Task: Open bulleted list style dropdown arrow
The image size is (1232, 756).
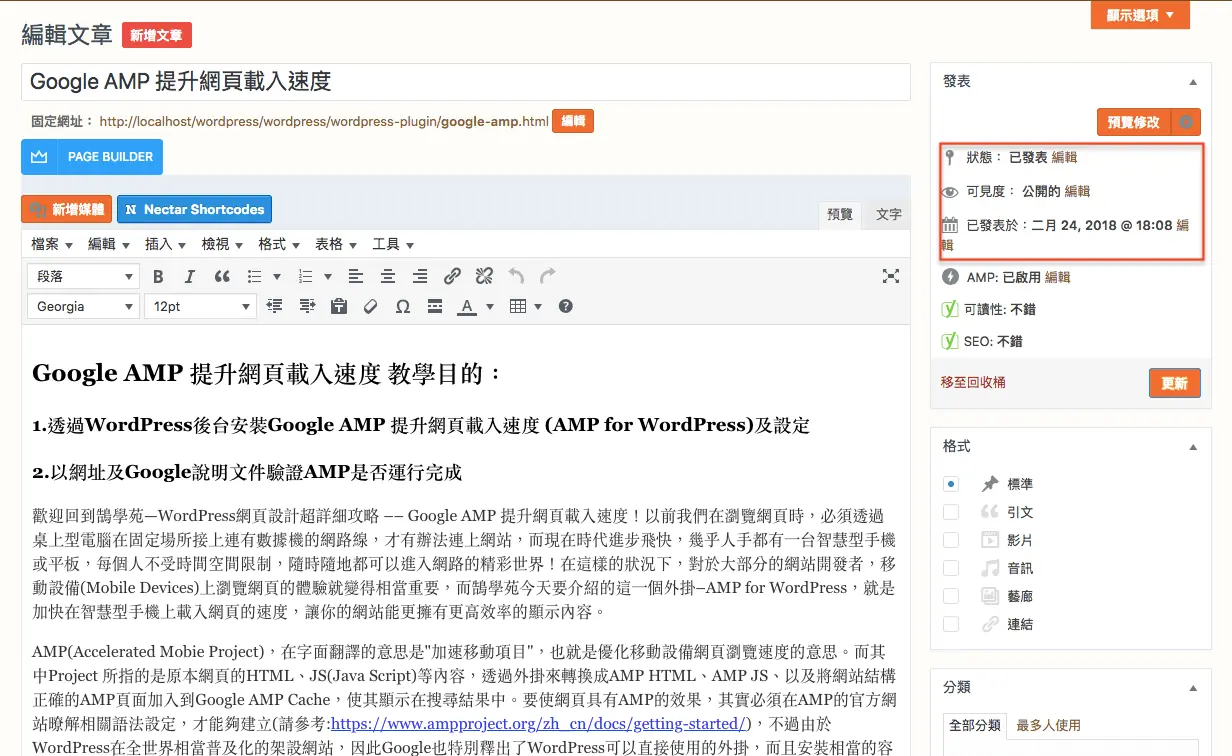Action: [x=277, y=277]
